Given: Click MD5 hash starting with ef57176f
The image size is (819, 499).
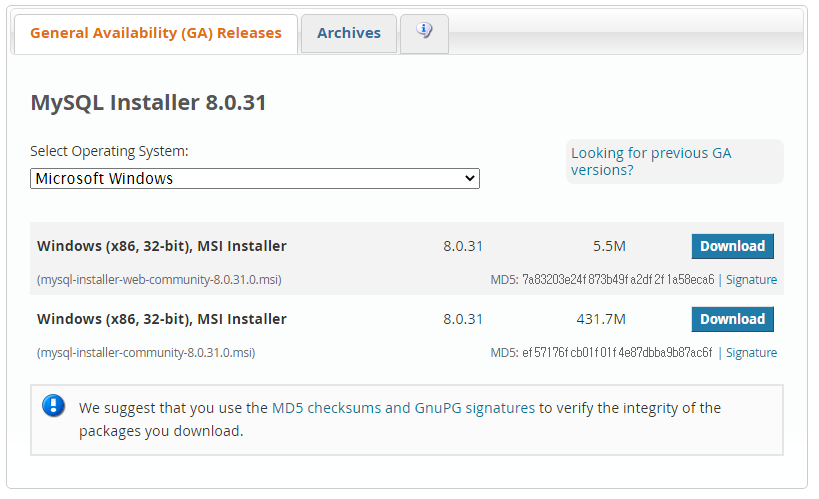Looking at the screenshot, I should pyautogui.click(x=617, y=353).
